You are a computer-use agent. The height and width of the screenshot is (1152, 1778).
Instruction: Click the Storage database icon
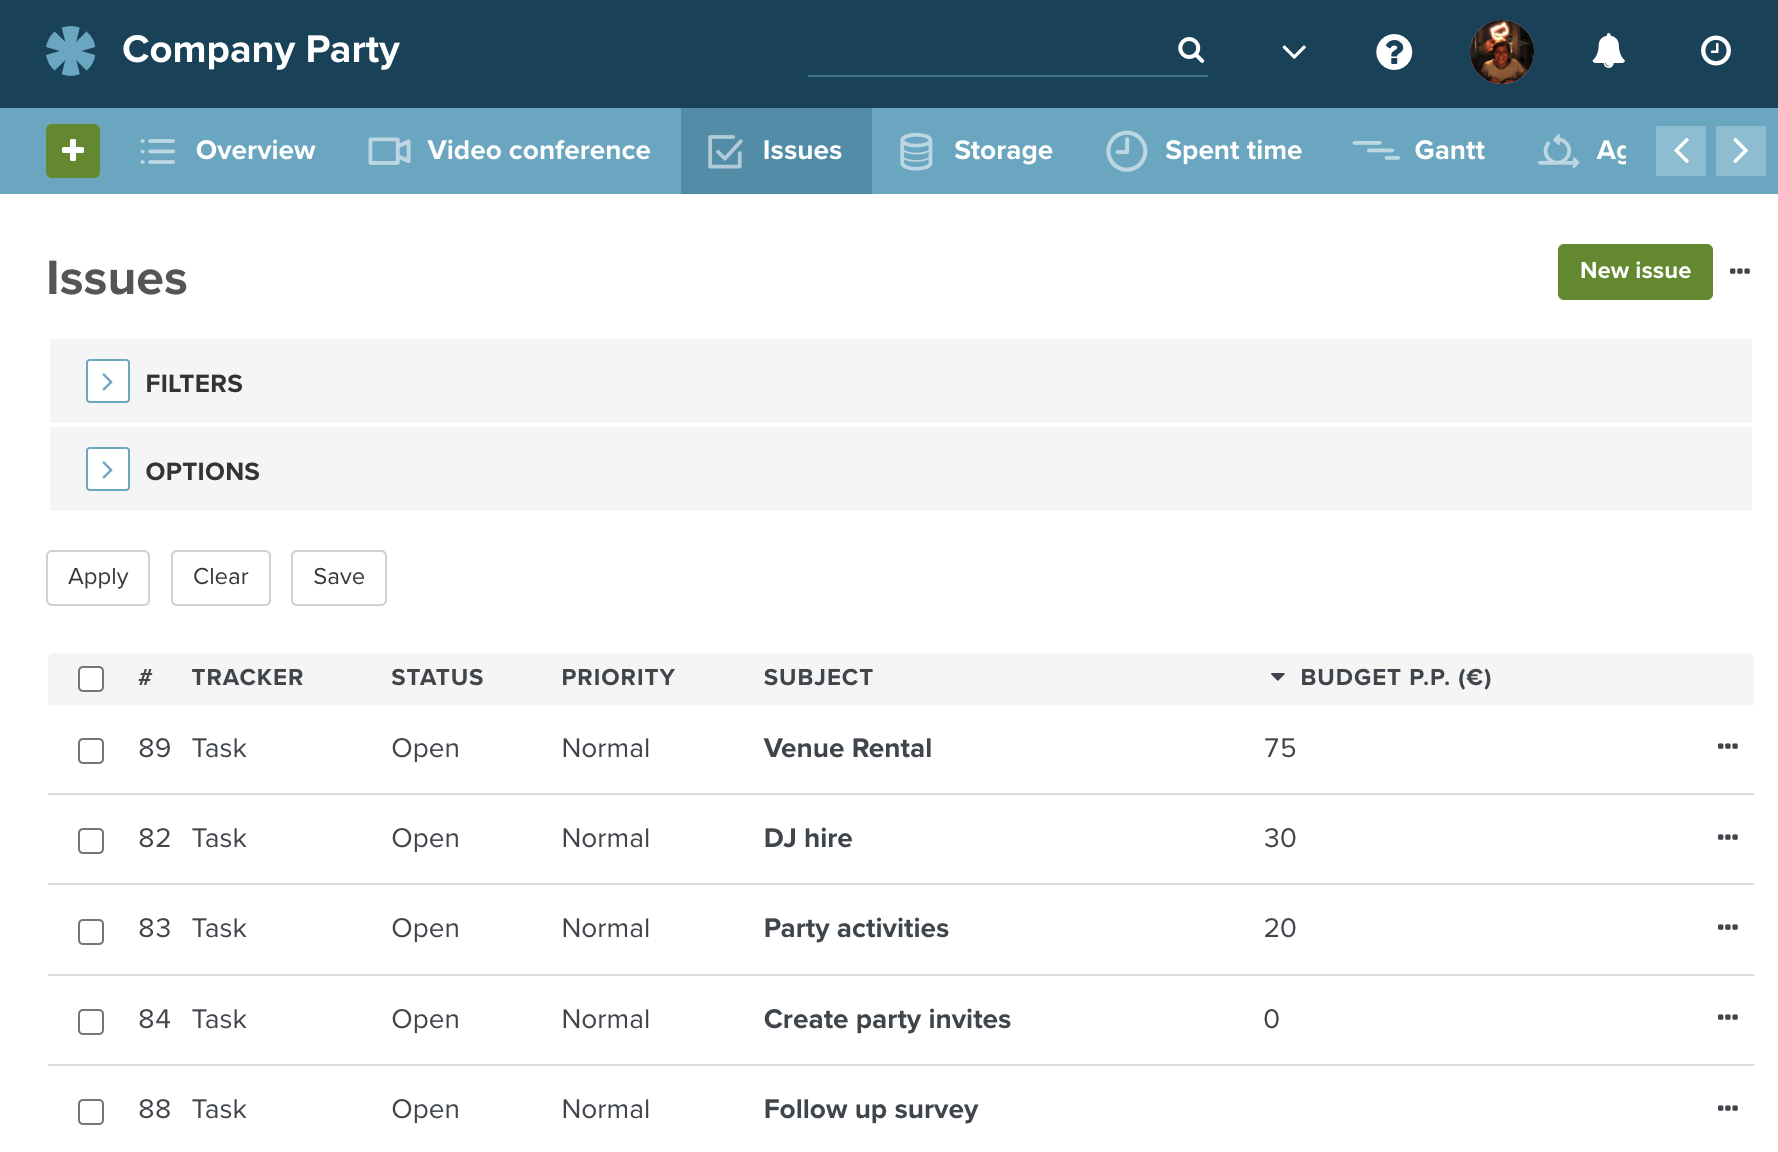coord(916,152)
